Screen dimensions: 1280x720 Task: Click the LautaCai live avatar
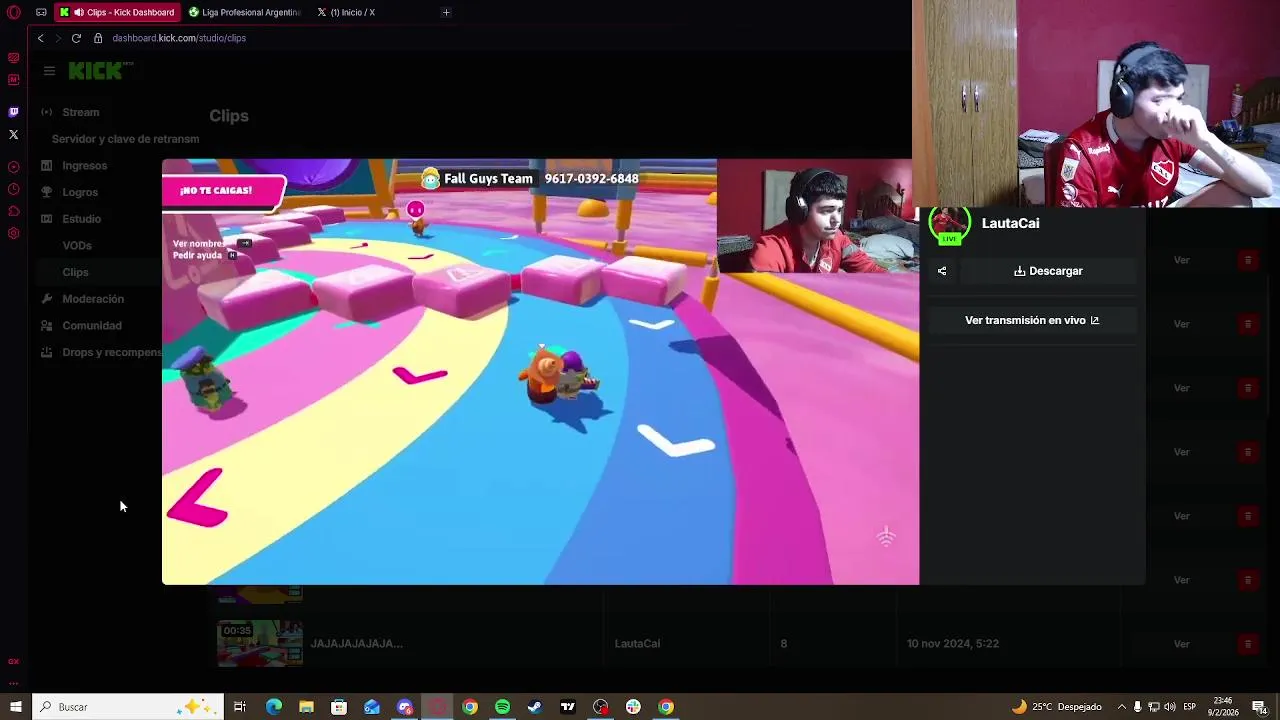point(949,224)
